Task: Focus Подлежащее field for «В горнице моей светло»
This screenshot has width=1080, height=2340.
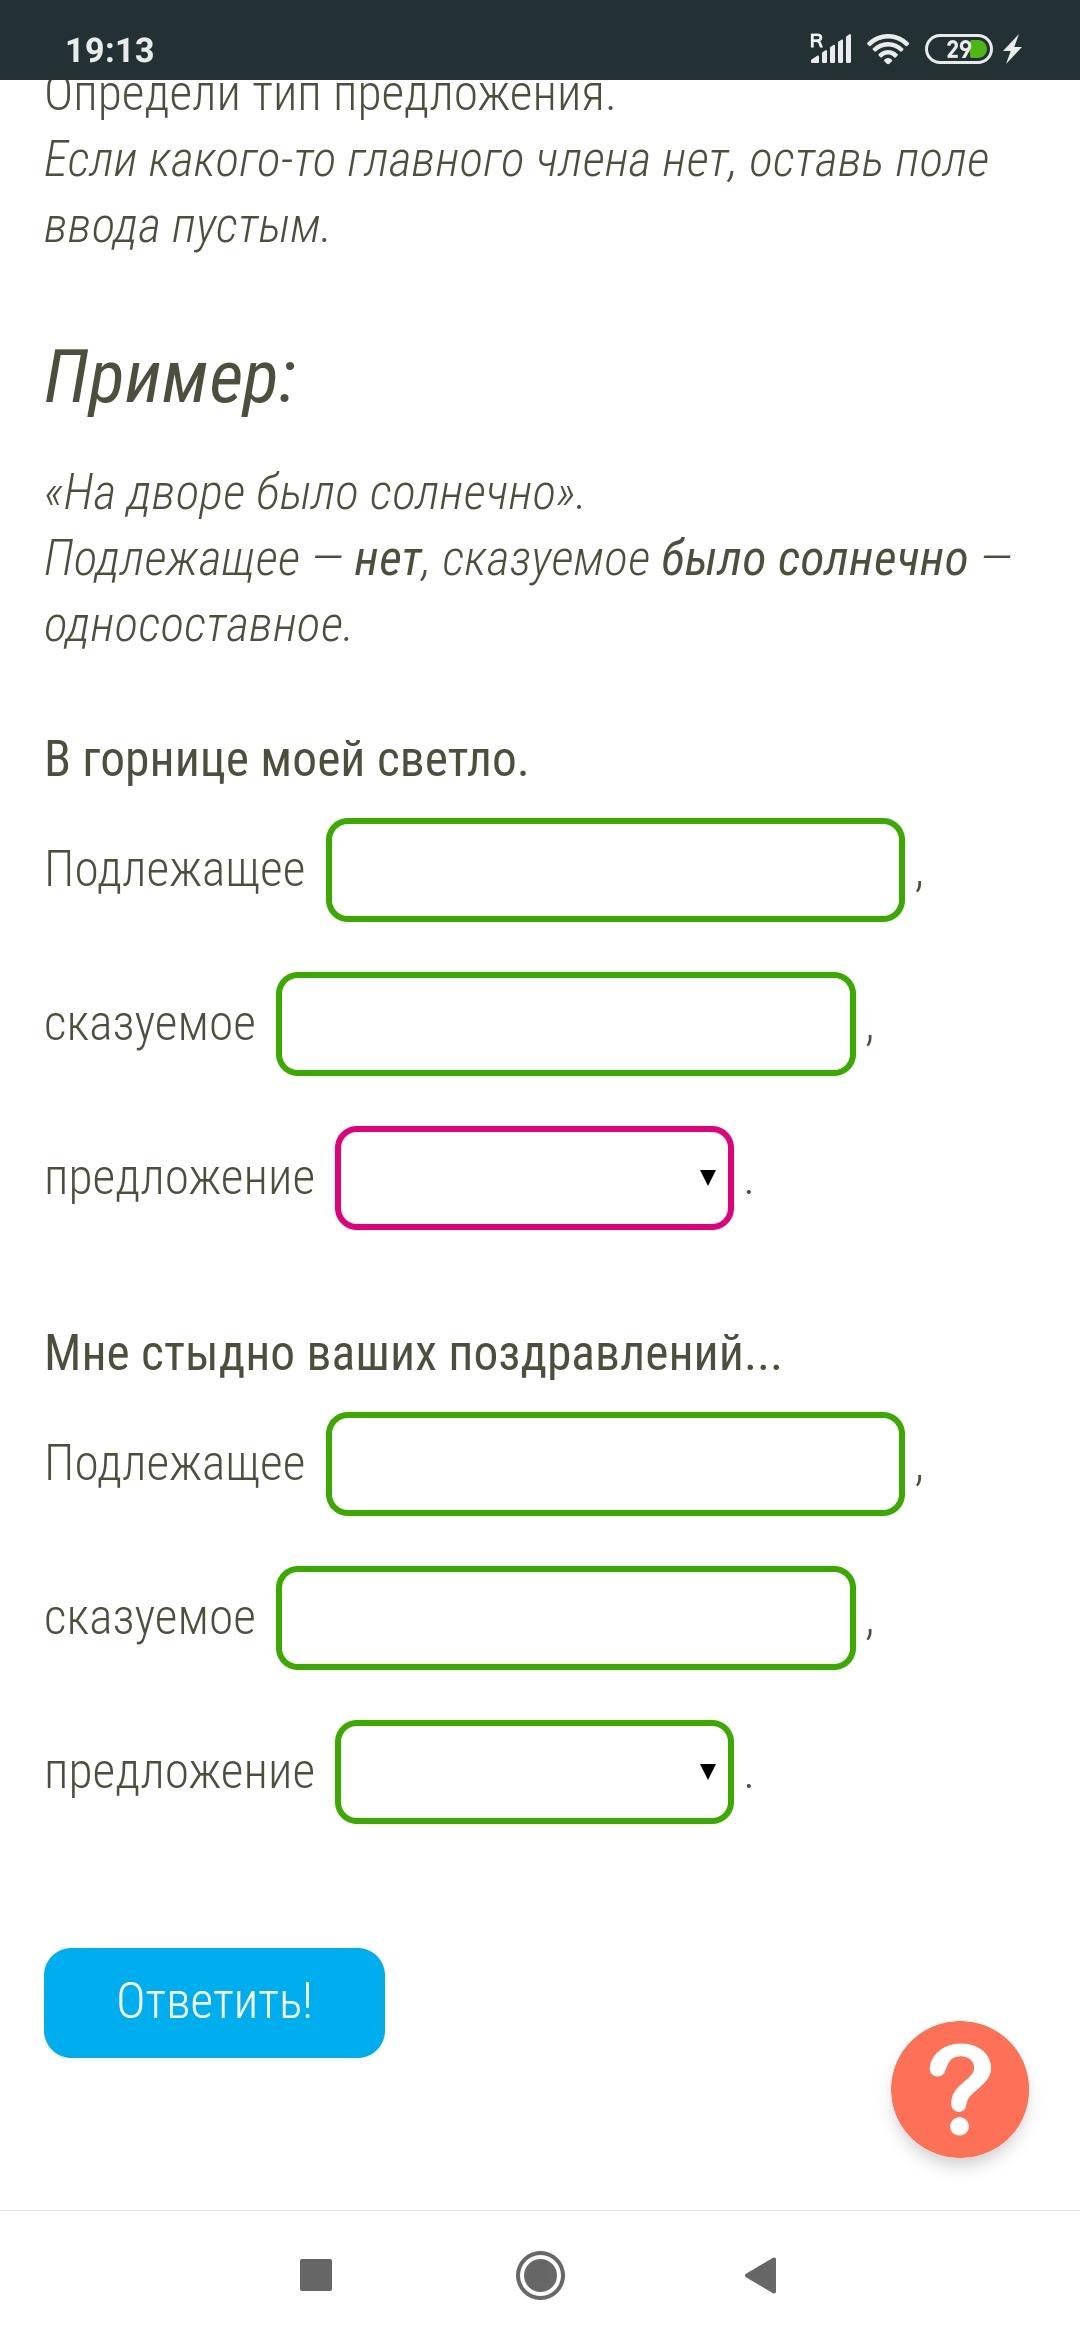Action: coord(616,870)
